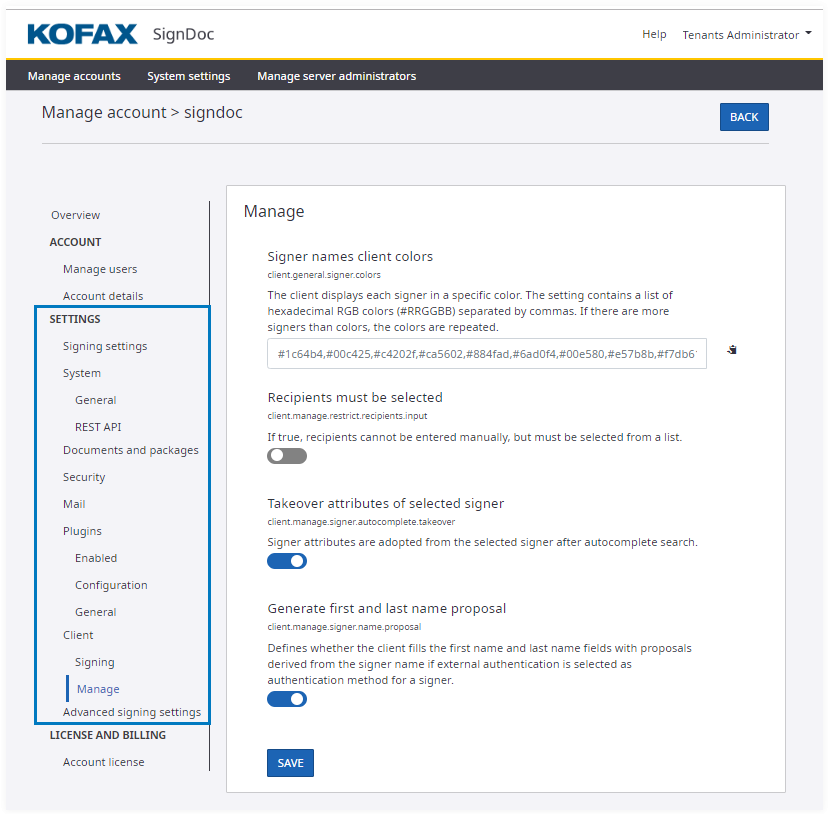829x816 pixels.
Task: Click the reset icon beside colors field
Action: [732, 350]
